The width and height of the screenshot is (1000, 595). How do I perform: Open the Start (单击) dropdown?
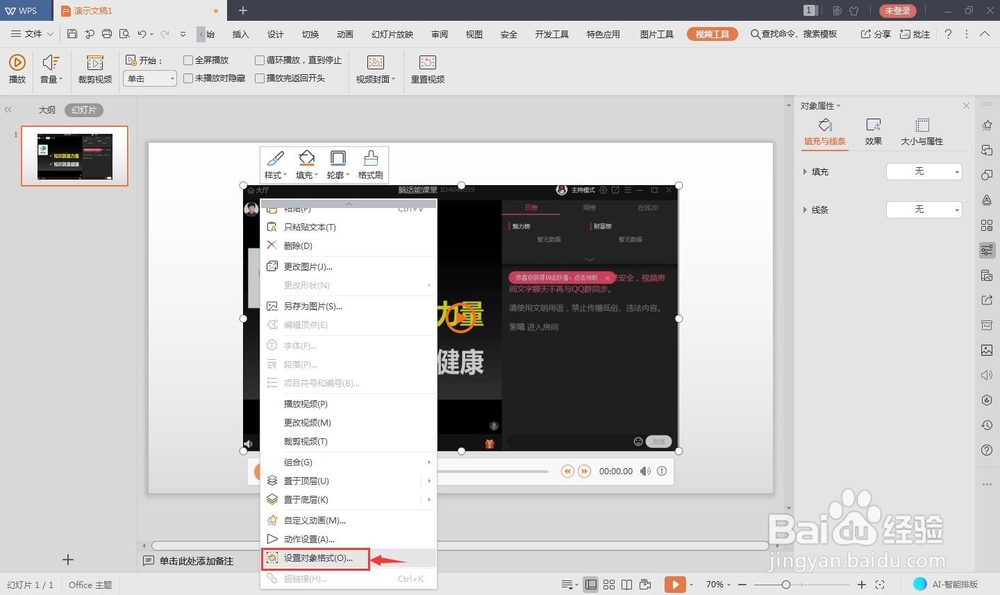[150, 78]
